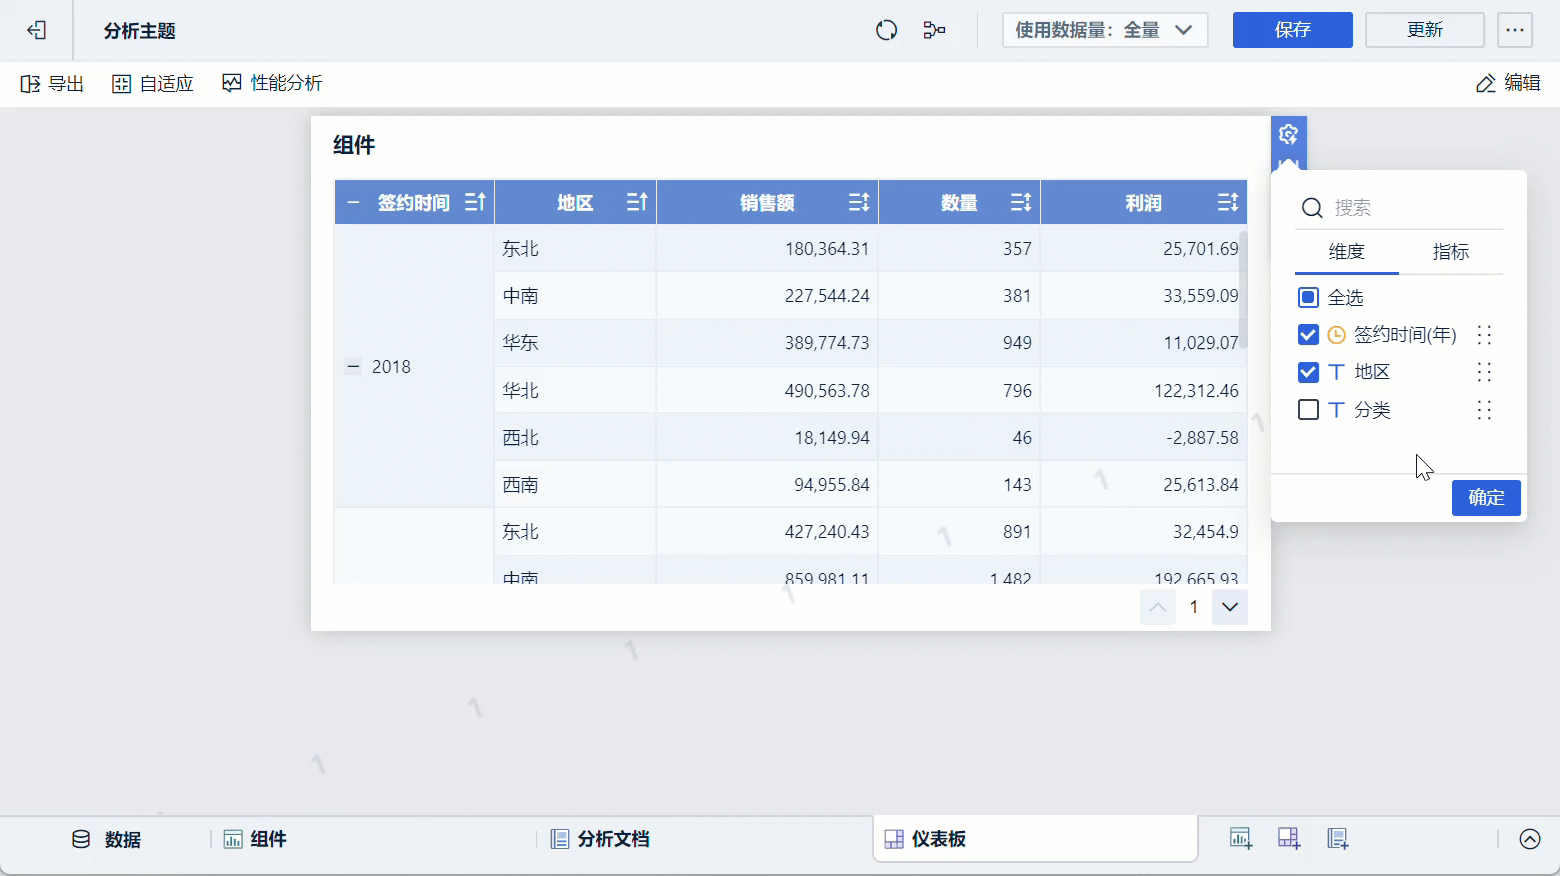The width and height of the screenshot is (1560, 876).
Task: Click the 西南 region cell
Action: [575, 485]
